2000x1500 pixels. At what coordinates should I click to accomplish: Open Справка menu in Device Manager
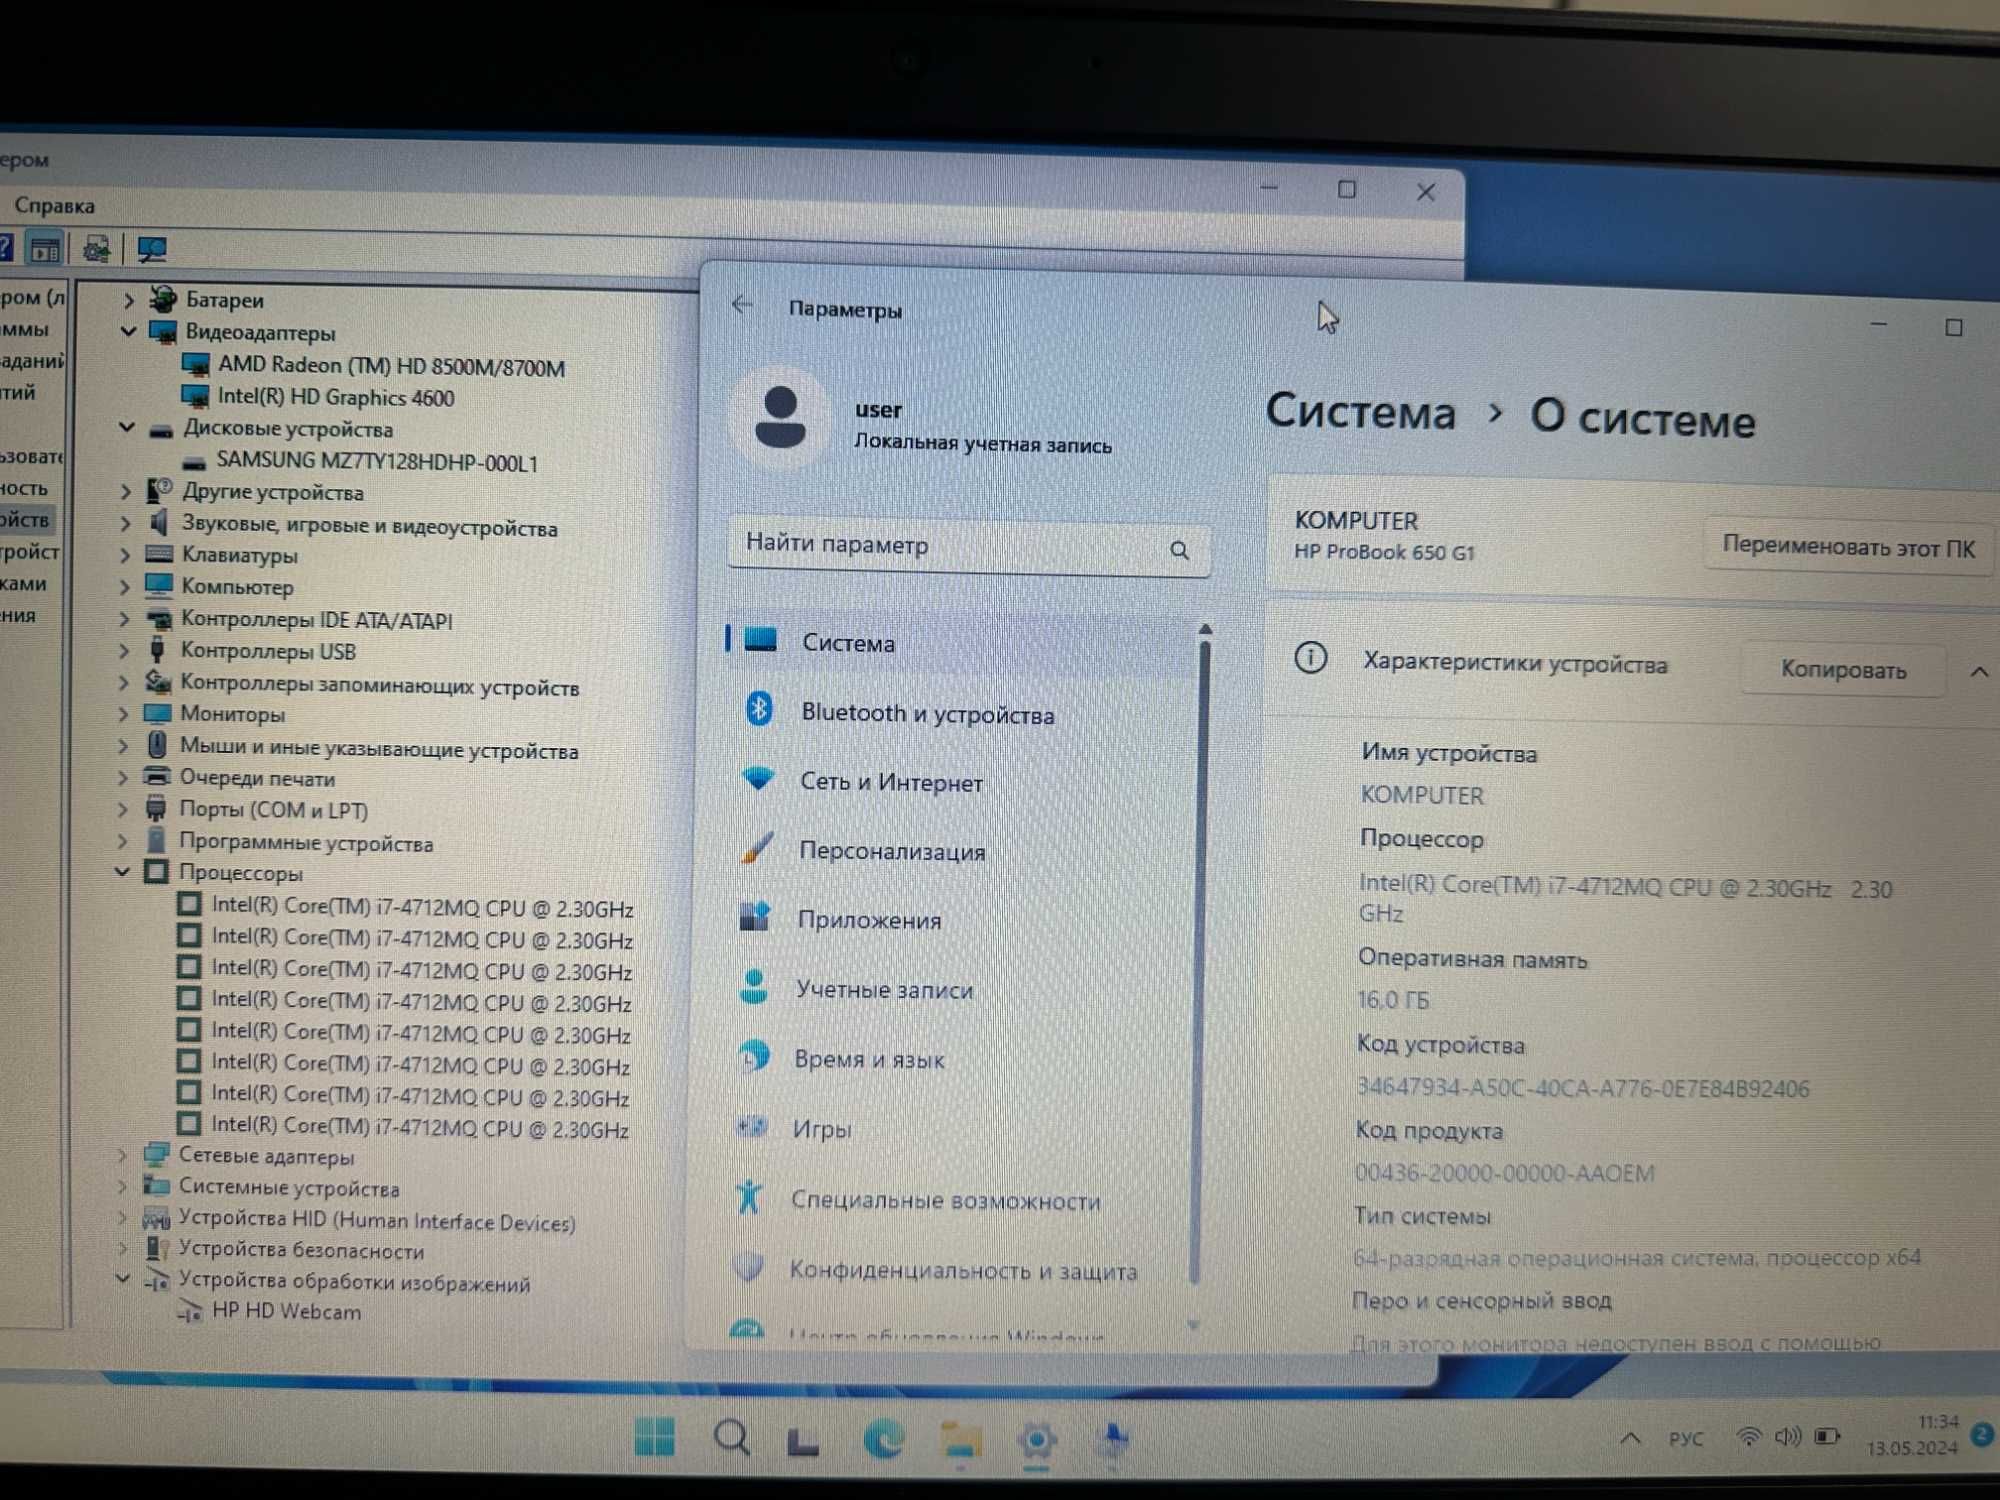(55, 206)
